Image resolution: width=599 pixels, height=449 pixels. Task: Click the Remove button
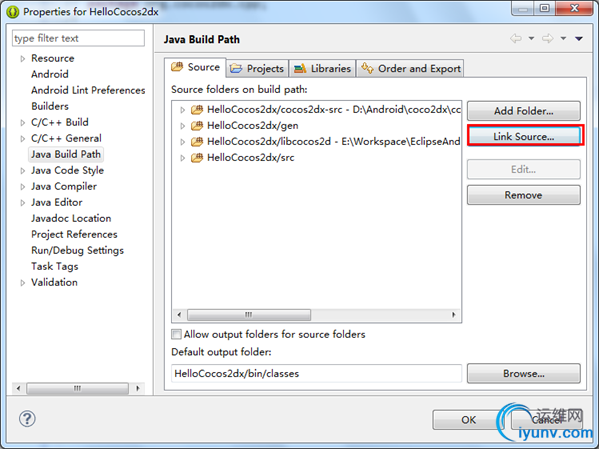523,195
